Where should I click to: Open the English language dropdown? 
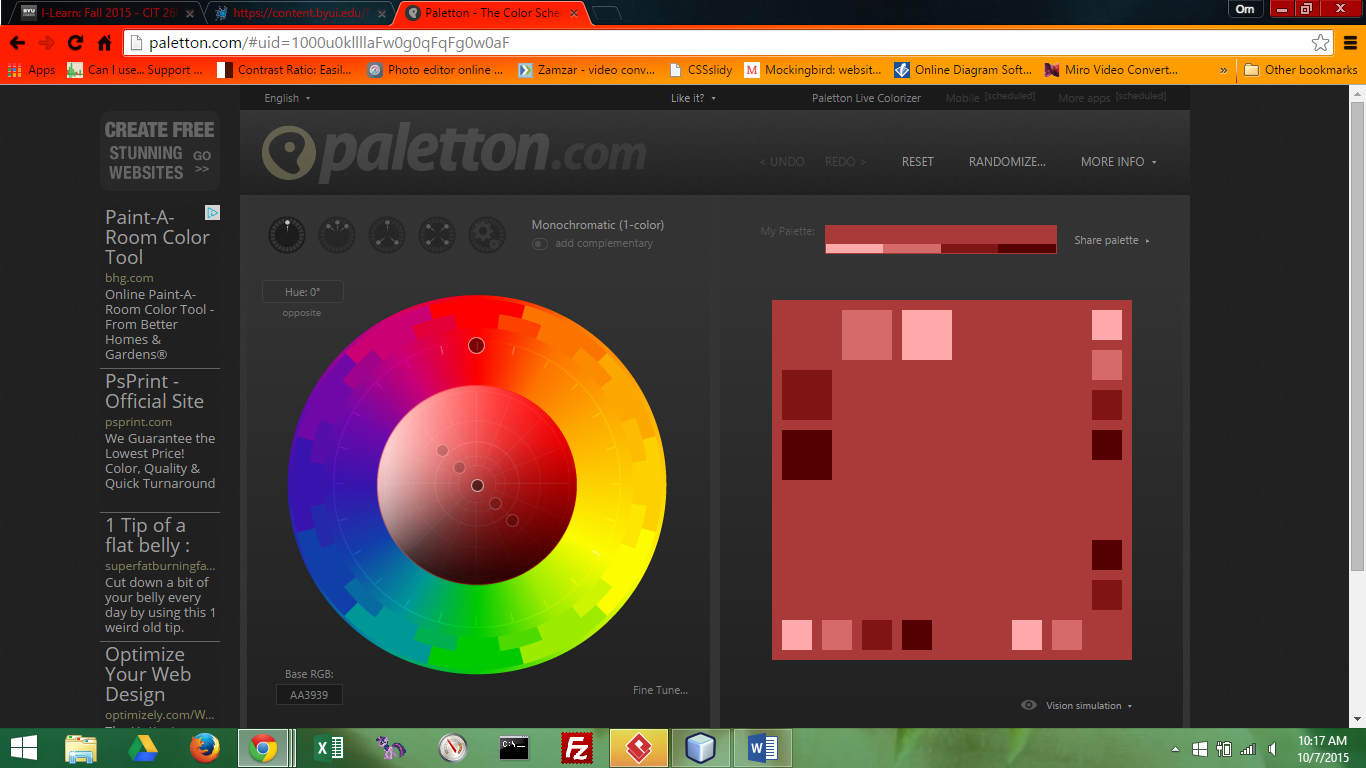pyautogui.click(x=287, y=98)
